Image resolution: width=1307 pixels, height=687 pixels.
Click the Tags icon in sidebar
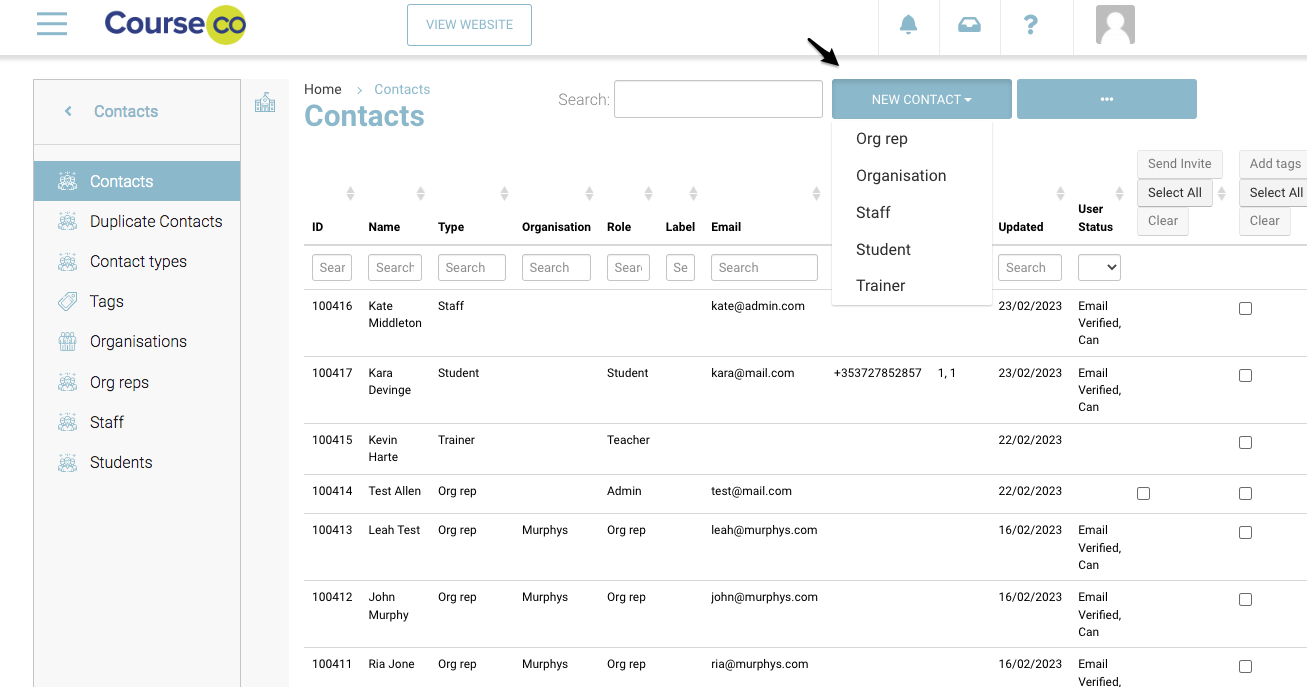67,301
